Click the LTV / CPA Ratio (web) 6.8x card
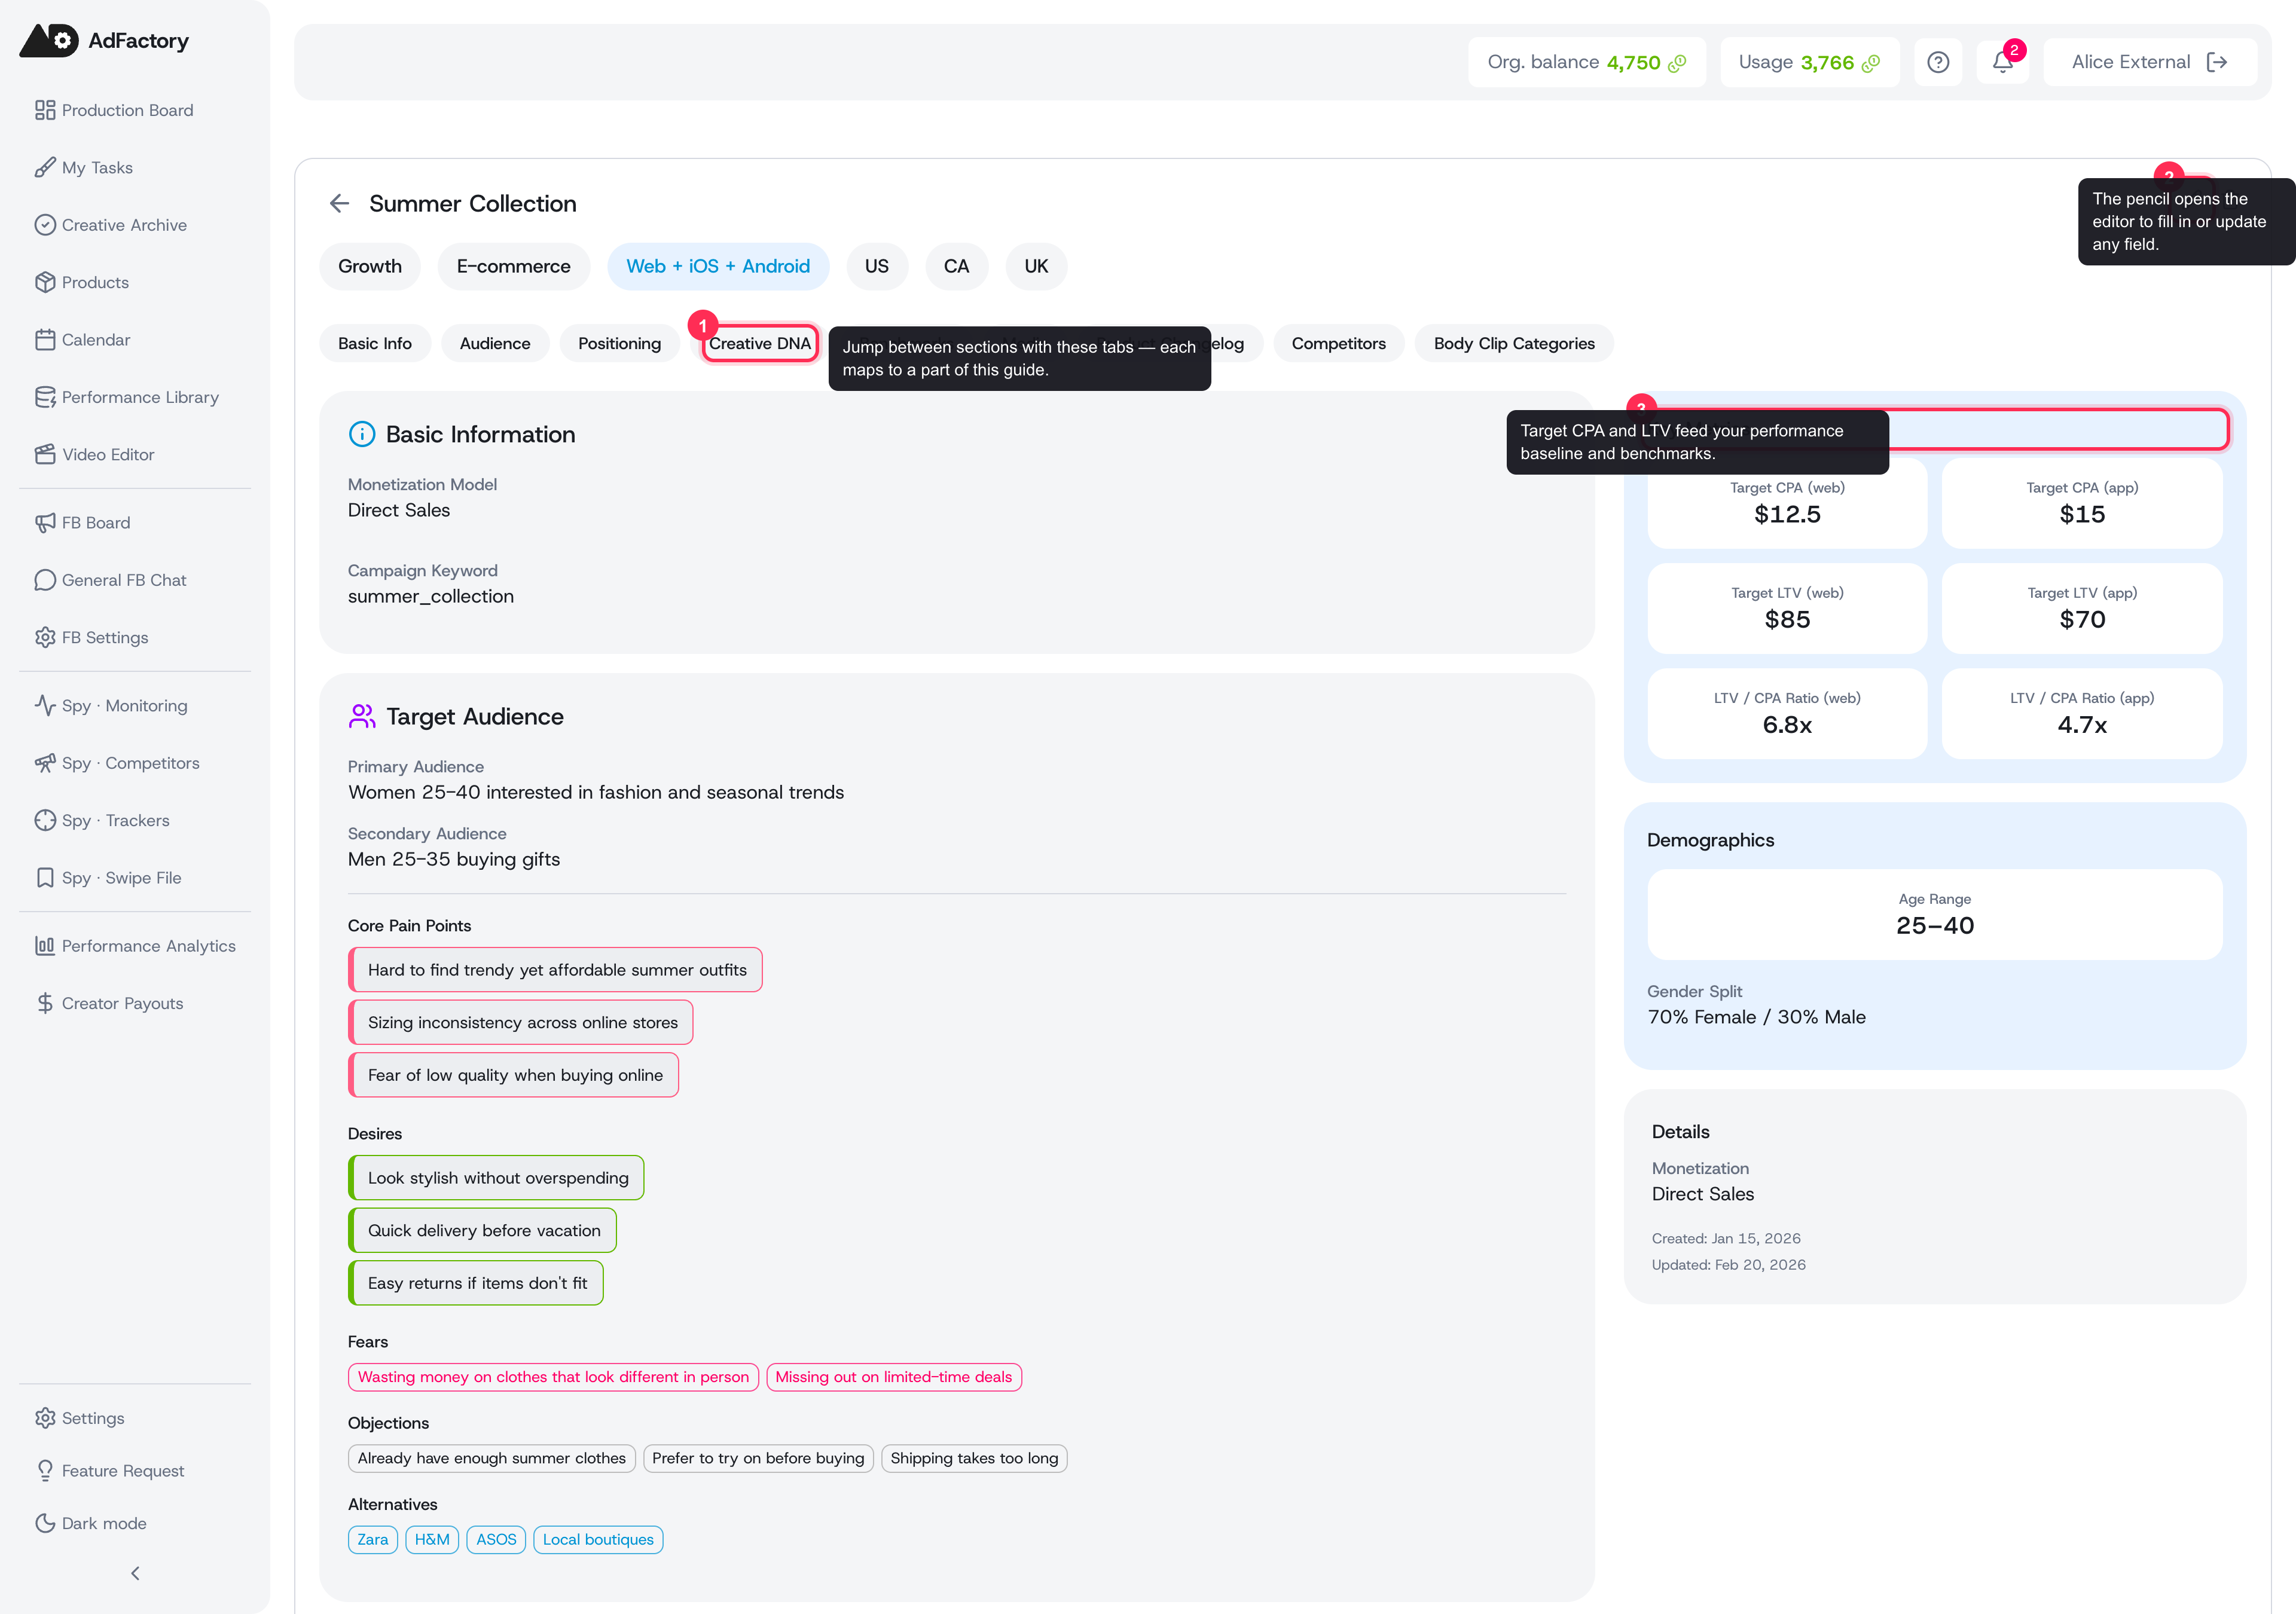Screen dimensions: 2296x1614 (x=1787, y=714)
